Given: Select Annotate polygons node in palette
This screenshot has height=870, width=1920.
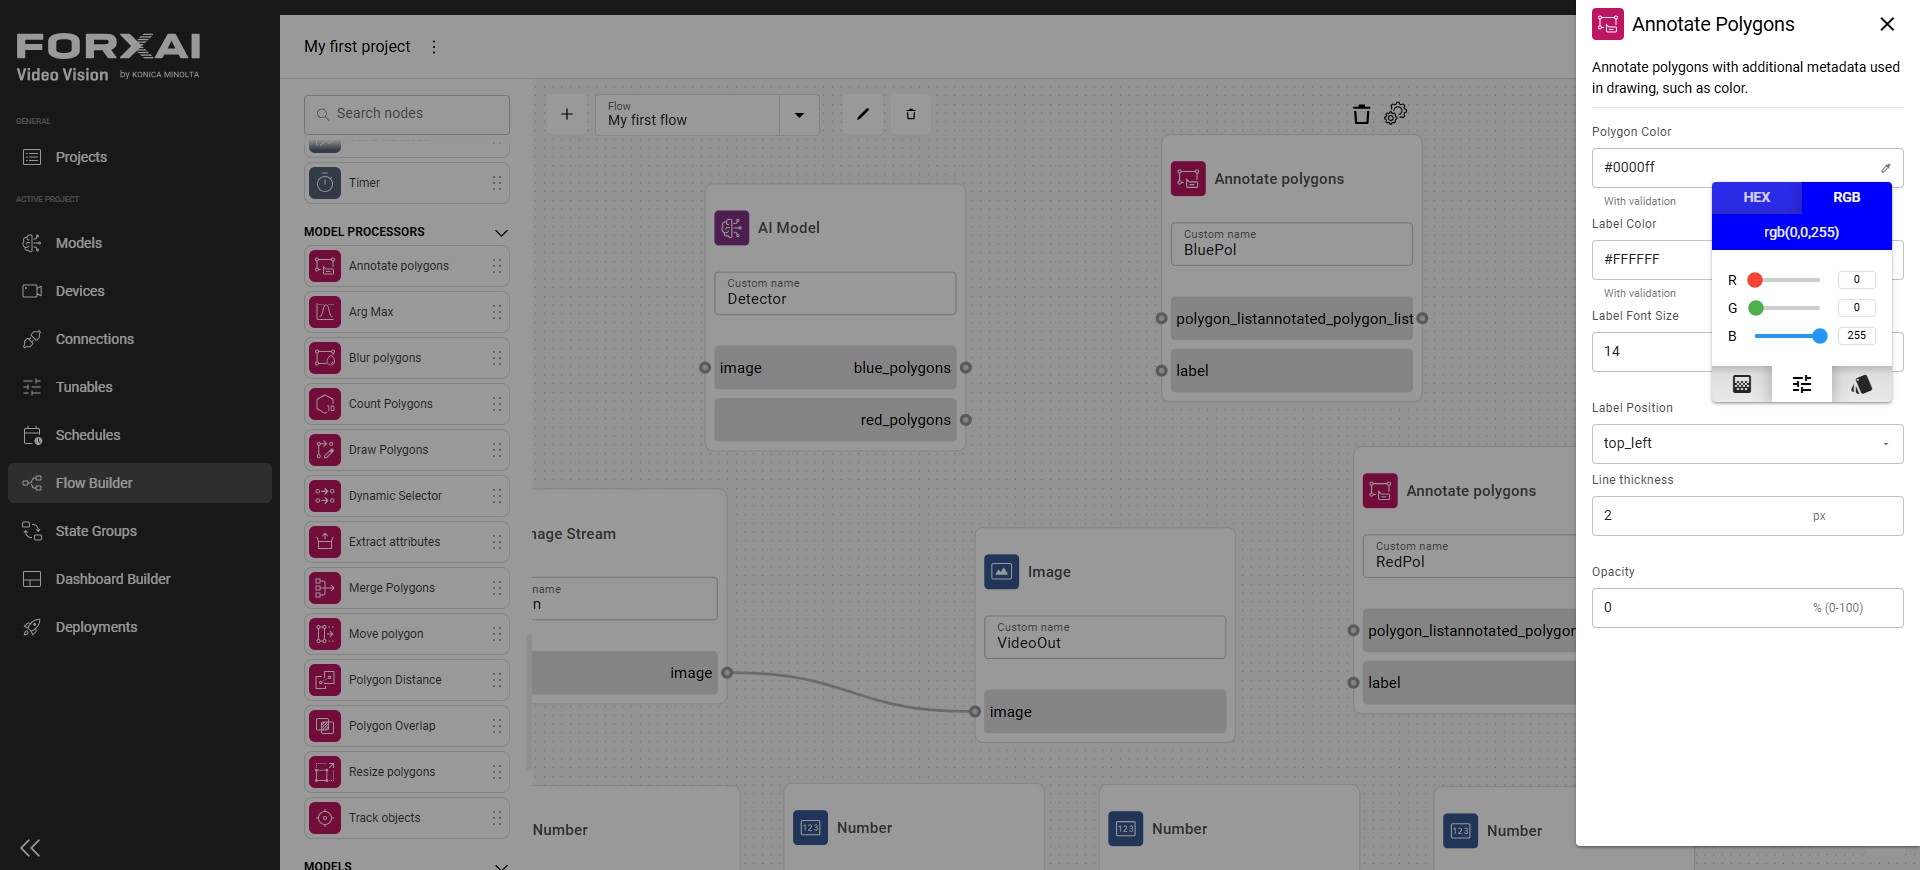Looking at the screenshot, I should click(x=407, y=266).
